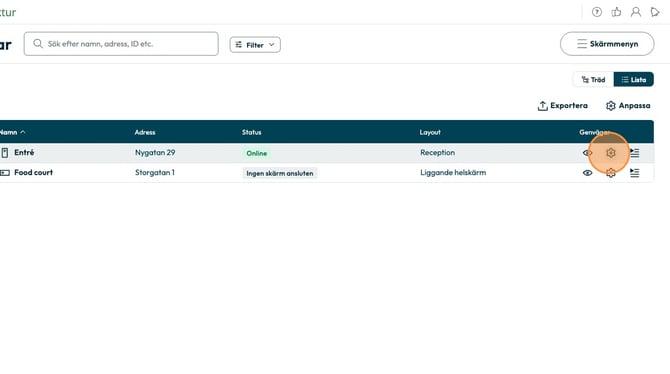670x374 pixels.
Task: Click the Layout column header
Action: point(430,133)
